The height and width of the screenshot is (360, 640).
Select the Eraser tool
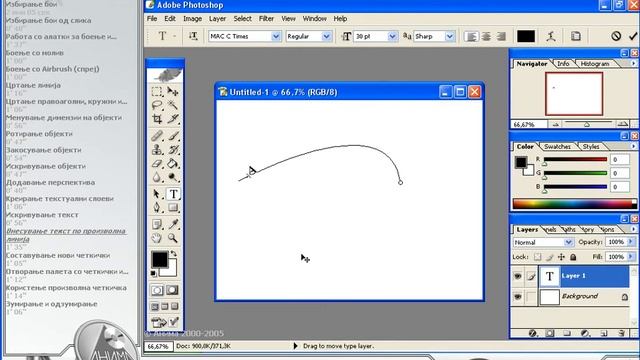[157, 163]
